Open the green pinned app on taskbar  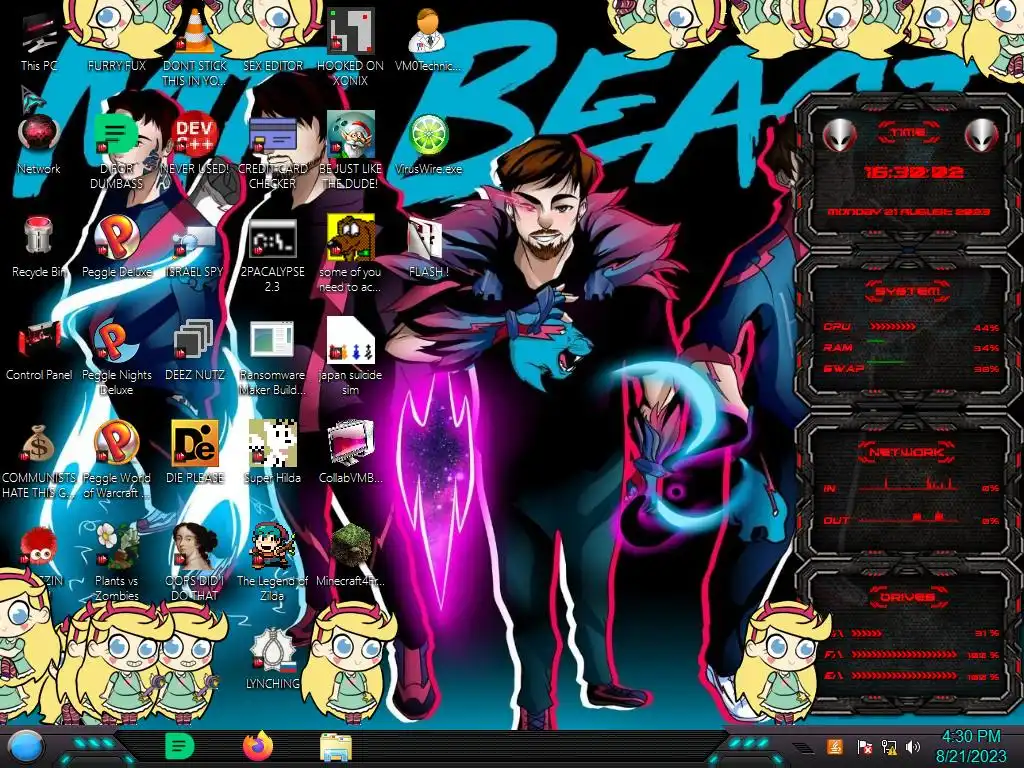(179, 746)
